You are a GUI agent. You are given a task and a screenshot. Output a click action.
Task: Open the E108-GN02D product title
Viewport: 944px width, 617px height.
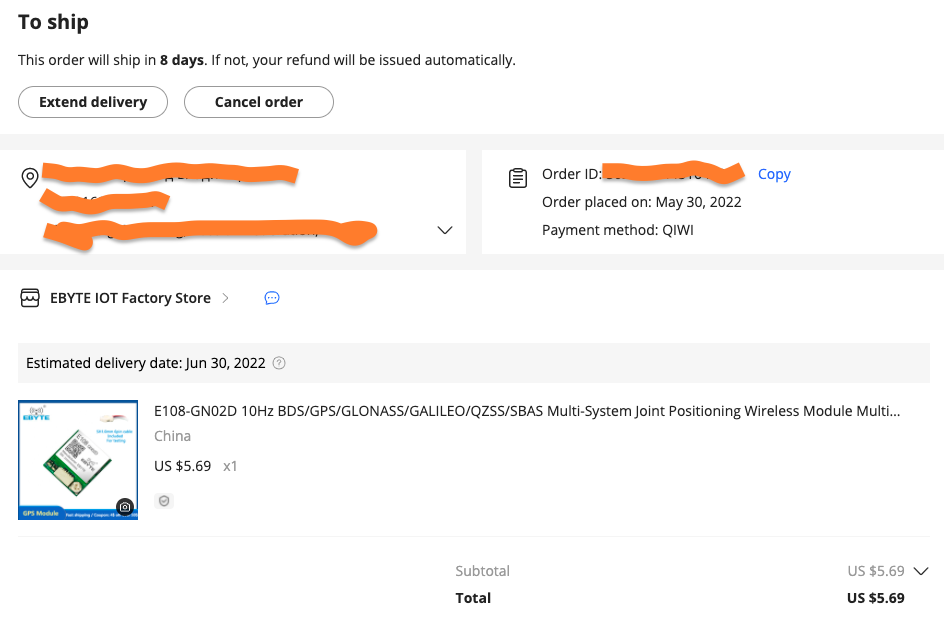[x=527, y=411]
